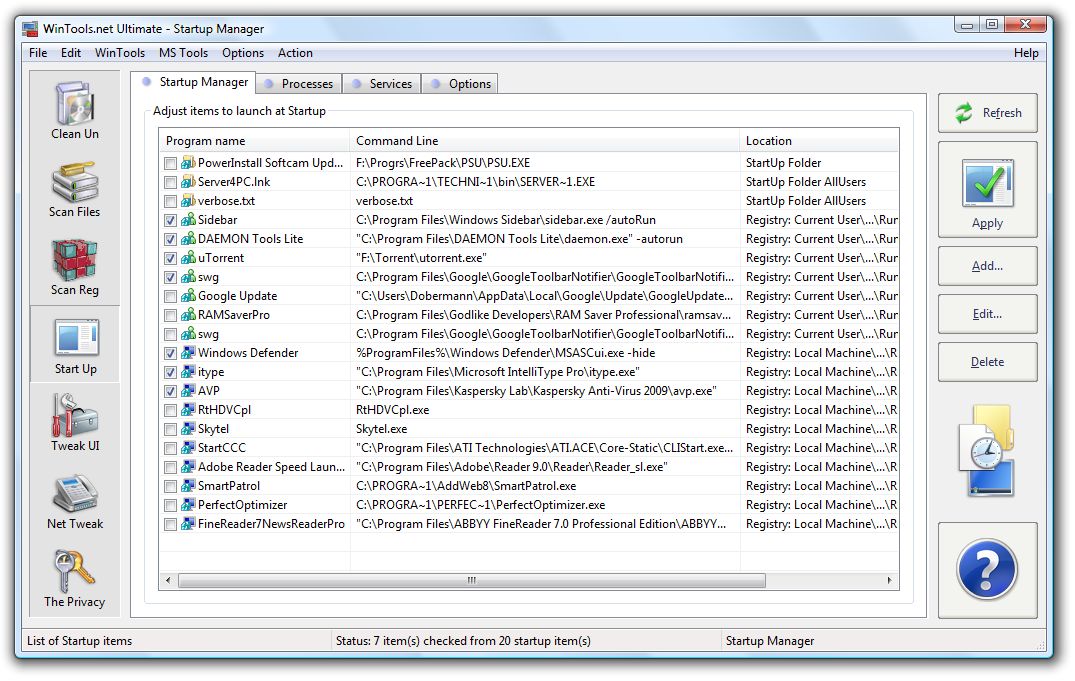Click the horizontal scrollbar thumb
The width and height of the screenshot is (1075, 681).
point(472,581)
